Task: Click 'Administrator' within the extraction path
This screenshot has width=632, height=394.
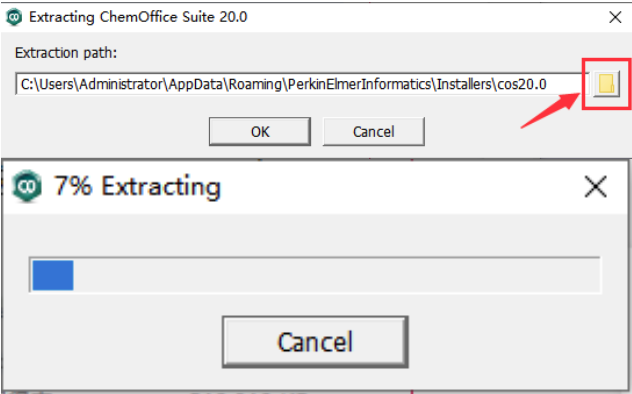Action: [121, 84]
